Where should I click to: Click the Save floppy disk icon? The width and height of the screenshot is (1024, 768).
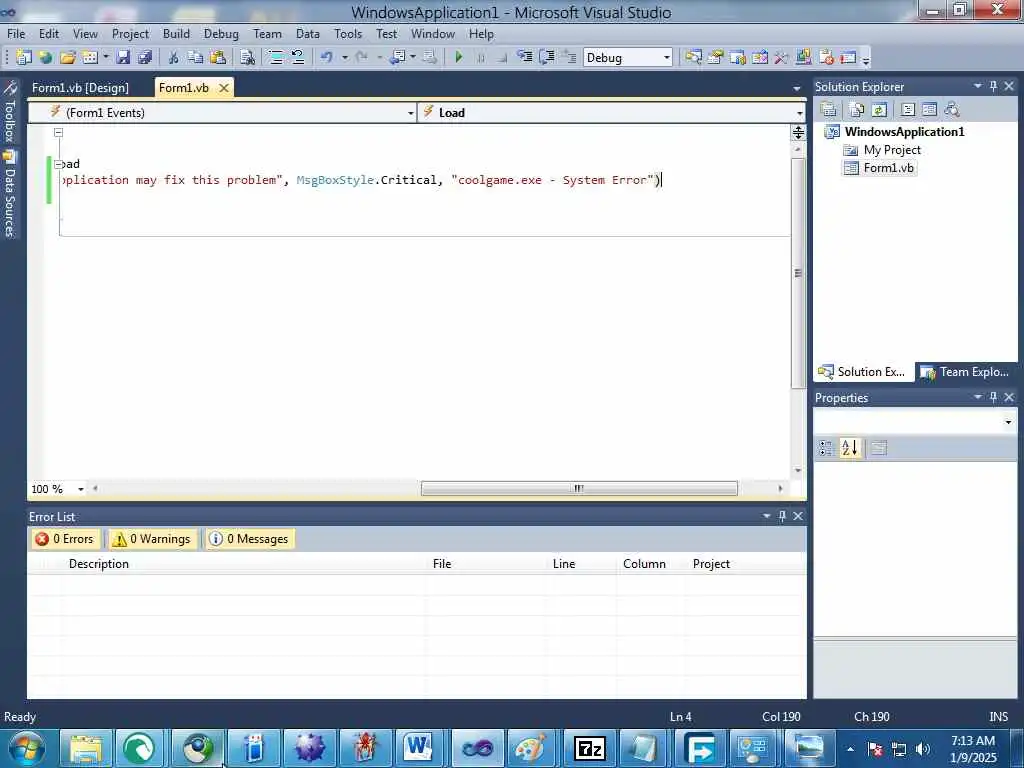[x=123, y=57]
